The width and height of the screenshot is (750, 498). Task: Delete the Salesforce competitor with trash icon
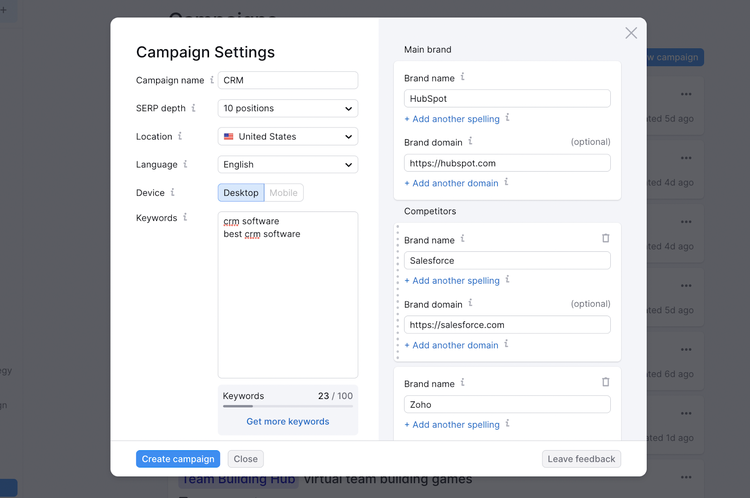[x=606, y=238]
